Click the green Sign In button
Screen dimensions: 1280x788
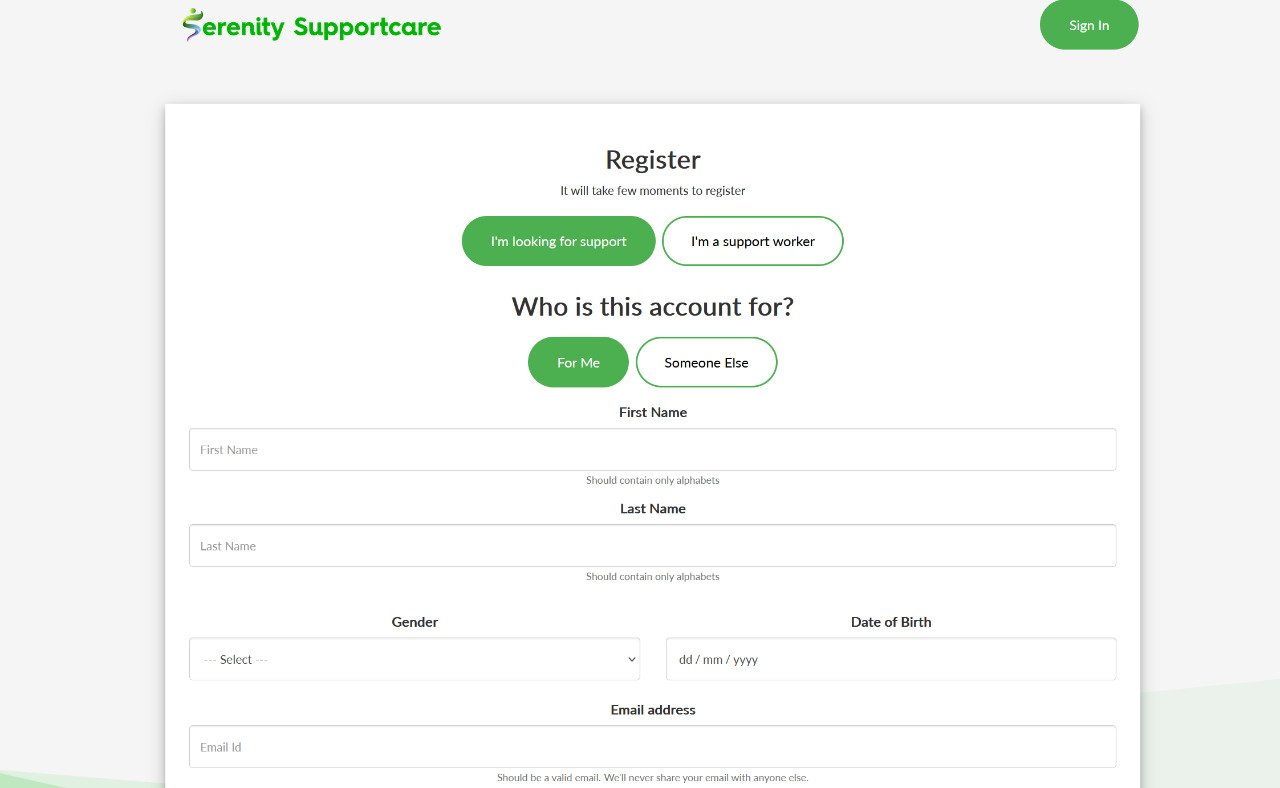pos(1089,25)
